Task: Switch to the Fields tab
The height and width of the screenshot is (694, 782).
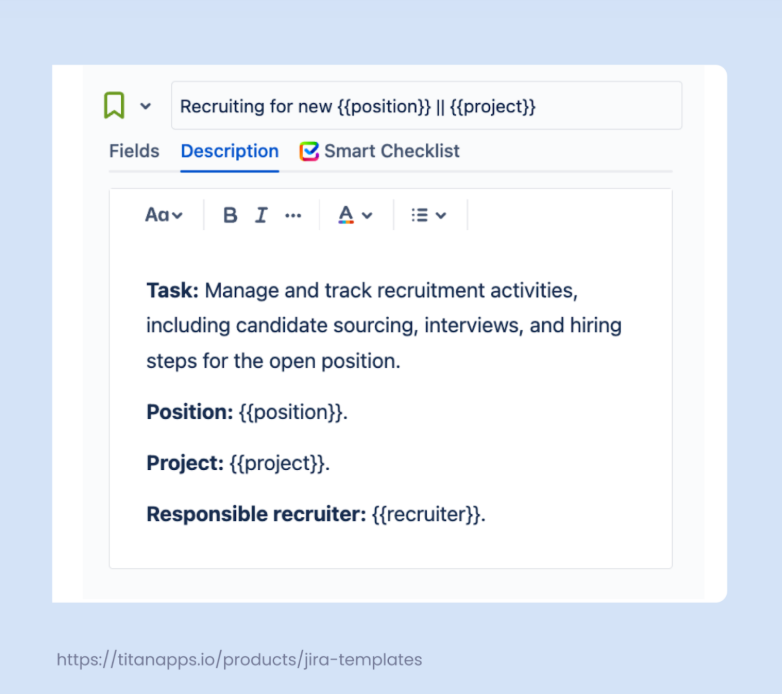Action: click(134, 151)
